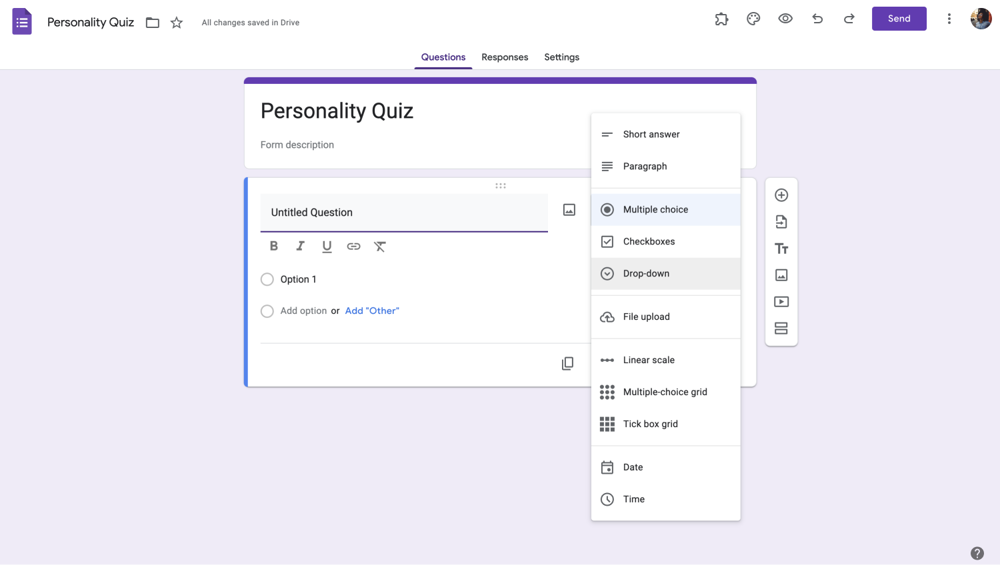The height and width of the screenshot is (565, 1000).
Task: Open the add-ons puzzle icon
Action: [x=721, y=19]
